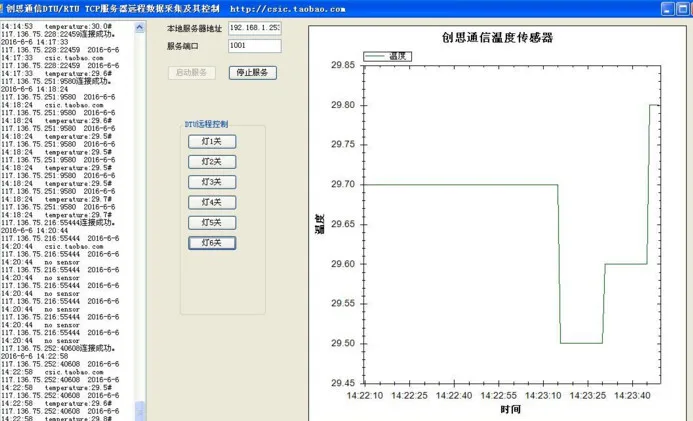This screenshot has height=421, width=693.
Task: Select log line 117.136.75.216:55444连接成功
Action: click(x=58, y=223)
